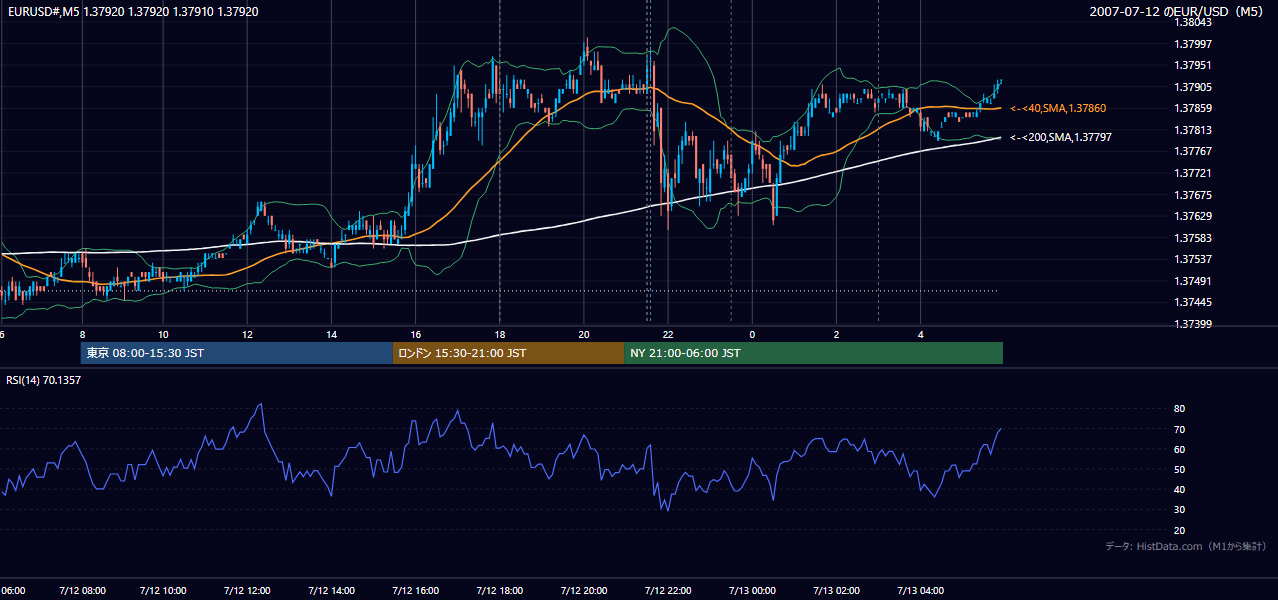Click the 7/12 12:00 time label
The image size is (1278, 600).
point(249,591)
